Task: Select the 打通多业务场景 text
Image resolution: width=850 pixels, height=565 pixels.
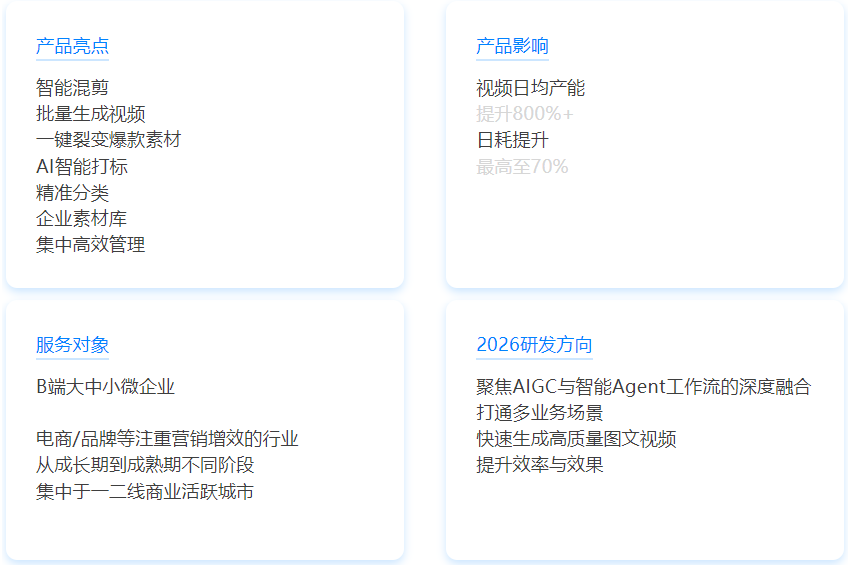Action: click(x=540, y=413)
